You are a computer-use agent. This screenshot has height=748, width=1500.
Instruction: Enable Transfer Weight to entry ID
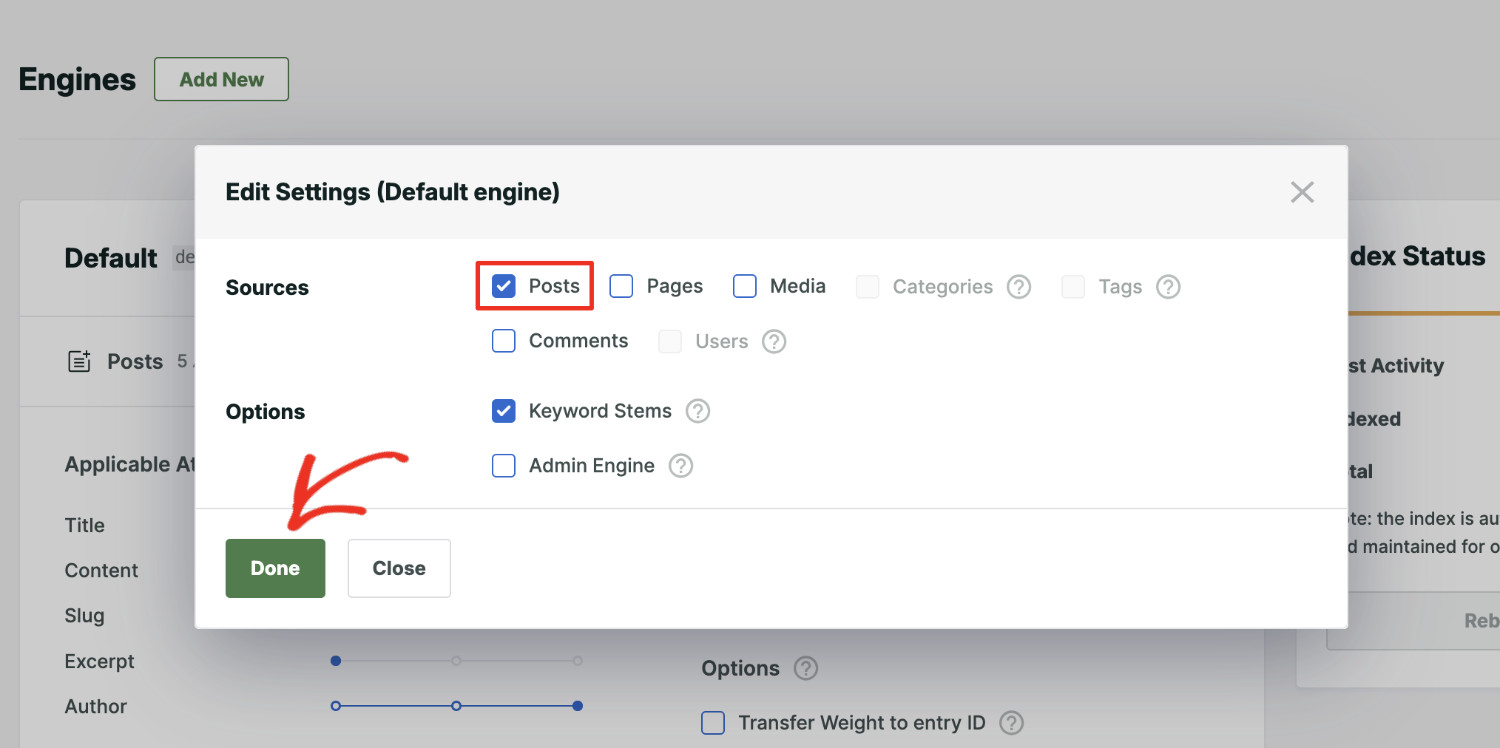point(713,722)
